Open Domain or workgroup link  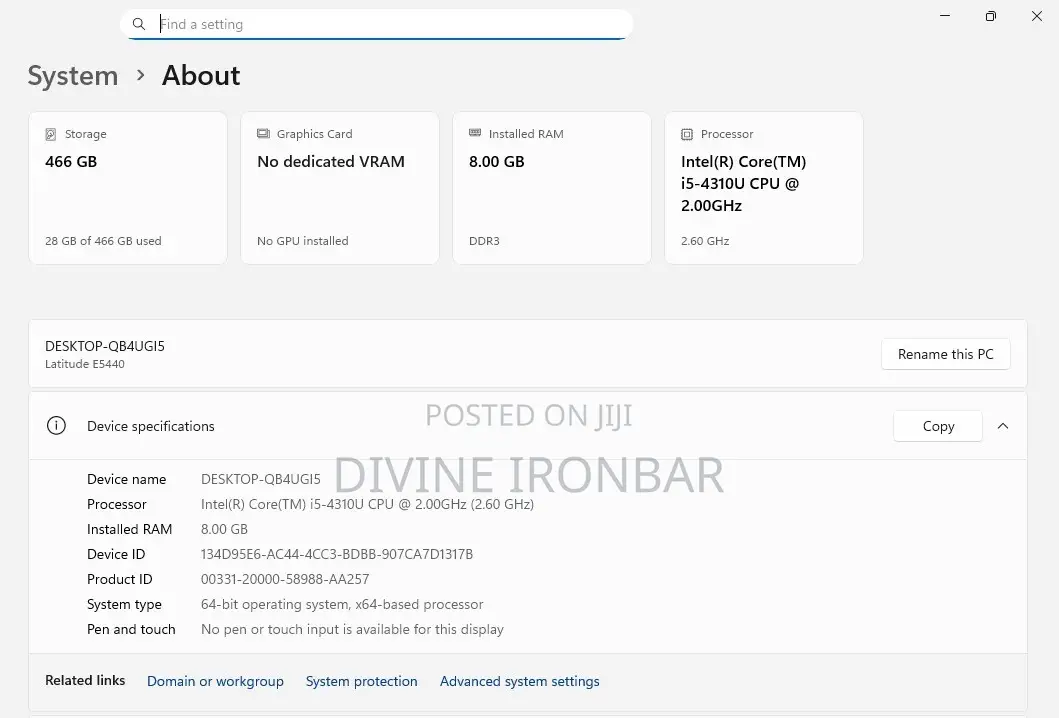215,681
